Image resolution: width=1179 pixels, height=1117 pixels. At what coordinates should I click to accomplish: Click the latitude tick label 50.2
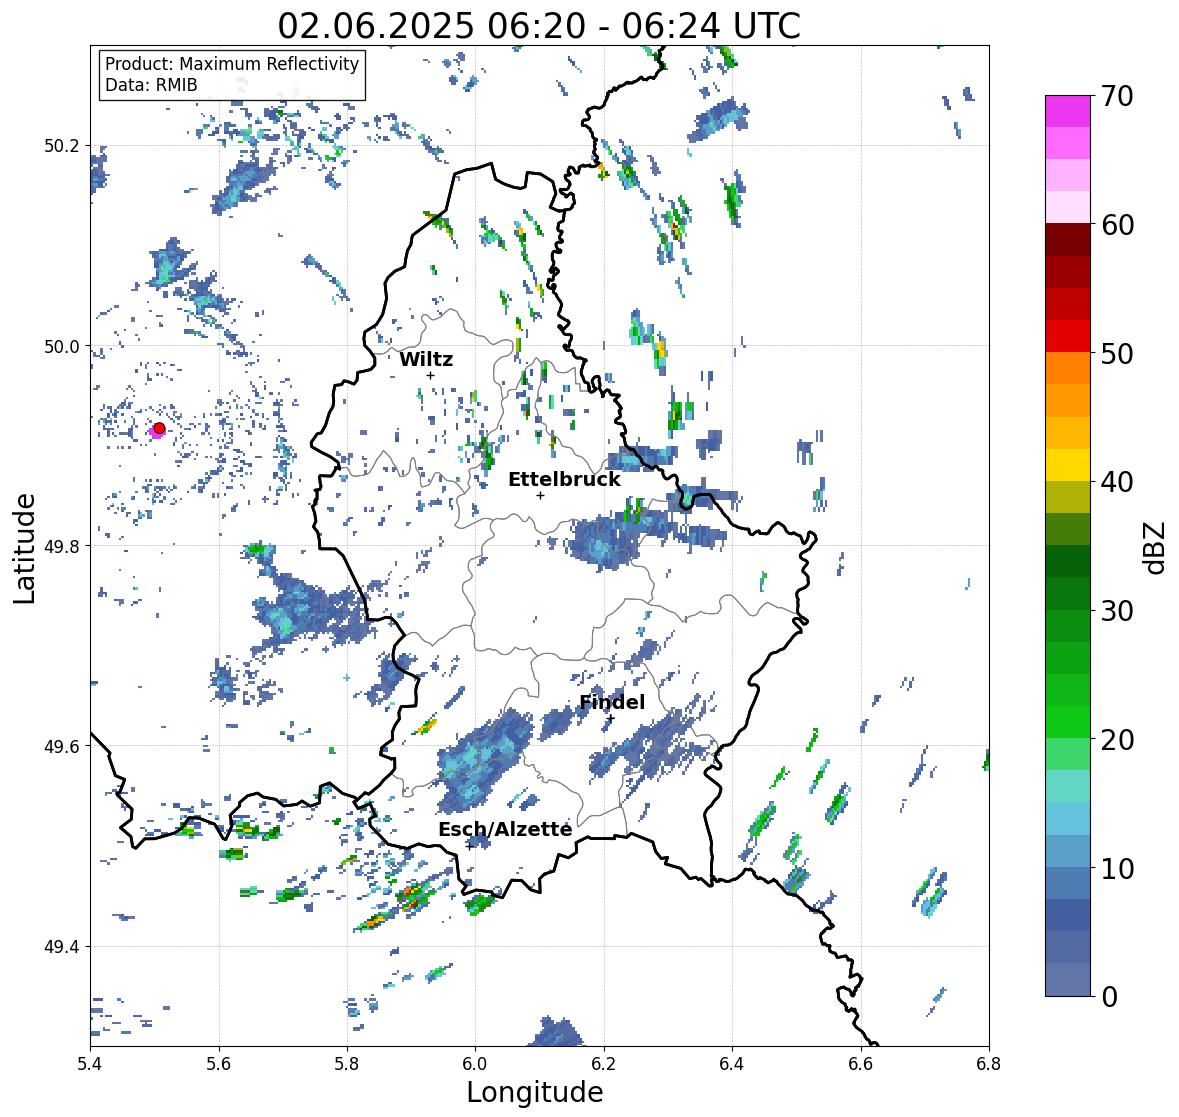(62, 146)
